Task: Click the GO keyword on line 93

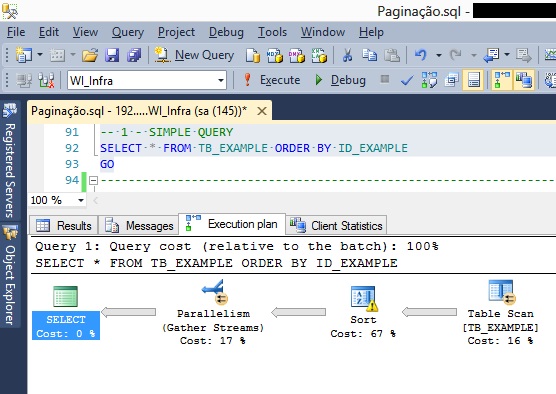Action: [107, 164]
